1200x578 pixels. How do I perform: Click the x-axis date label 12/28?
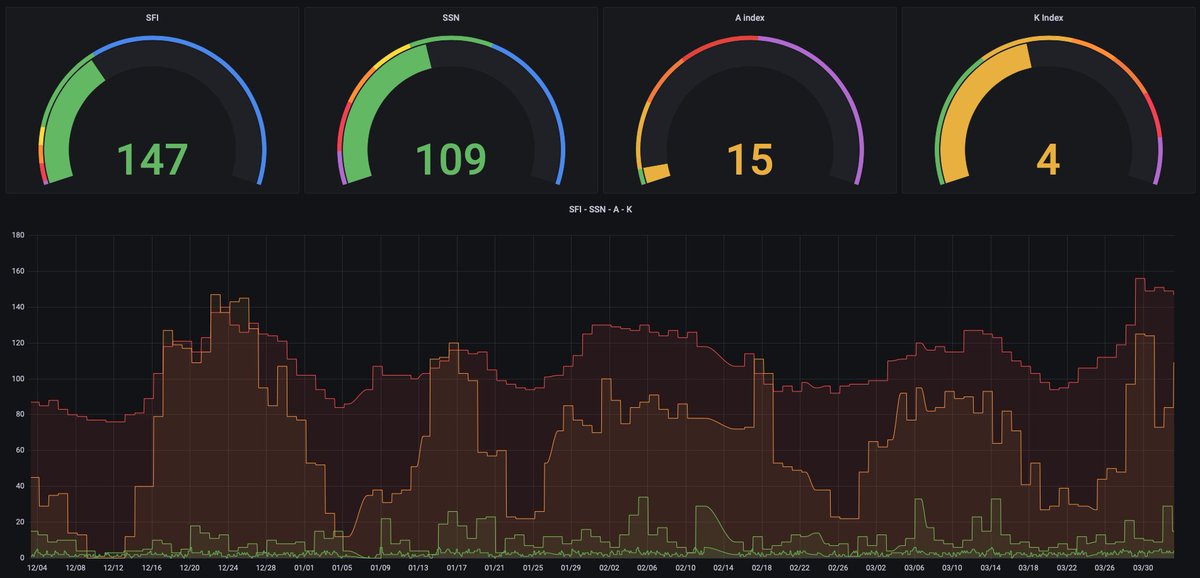click(266, 567)
